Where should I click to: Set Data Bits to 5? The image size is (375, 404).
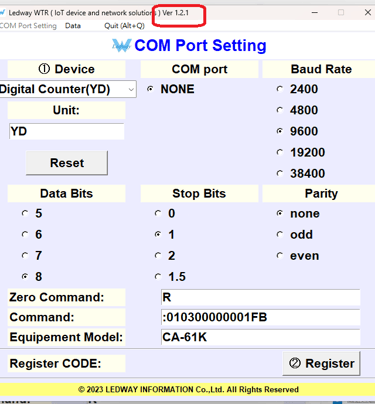coord(25,213)
